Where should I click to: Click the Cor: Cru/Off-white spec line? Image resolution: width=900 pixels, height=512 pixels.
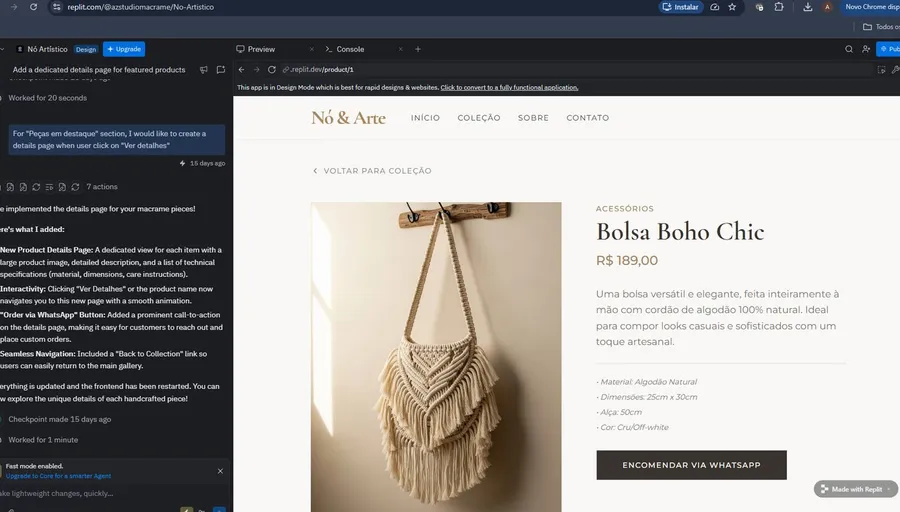pyautogui.click(x=632, y=428)
